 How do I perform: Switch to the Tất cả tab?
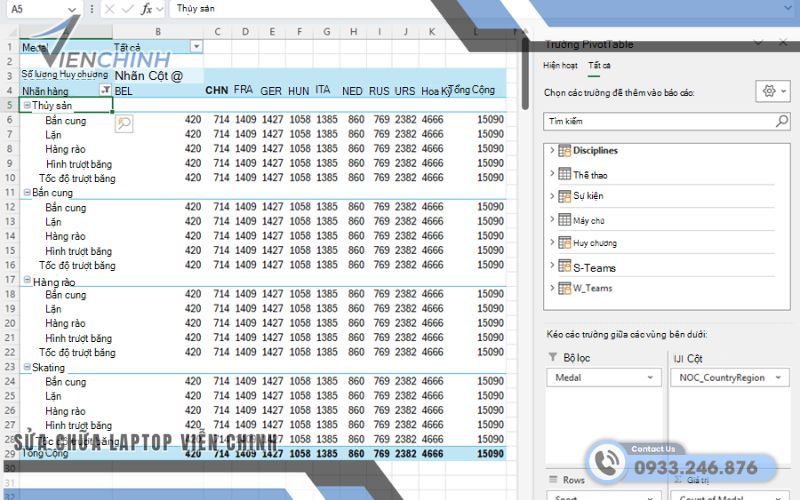coord(599,65)
